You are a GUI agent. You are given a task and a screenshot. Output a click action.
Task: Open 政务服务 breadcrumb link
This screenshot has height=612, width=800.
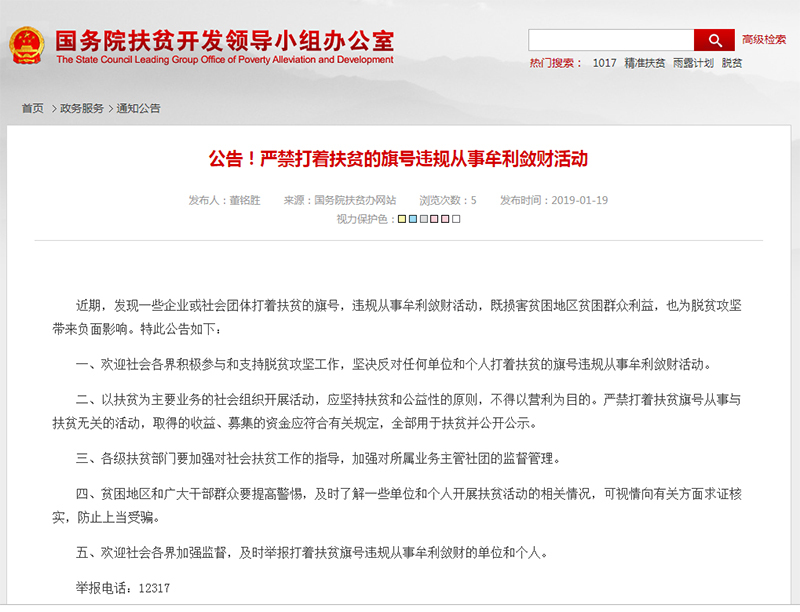82,108
